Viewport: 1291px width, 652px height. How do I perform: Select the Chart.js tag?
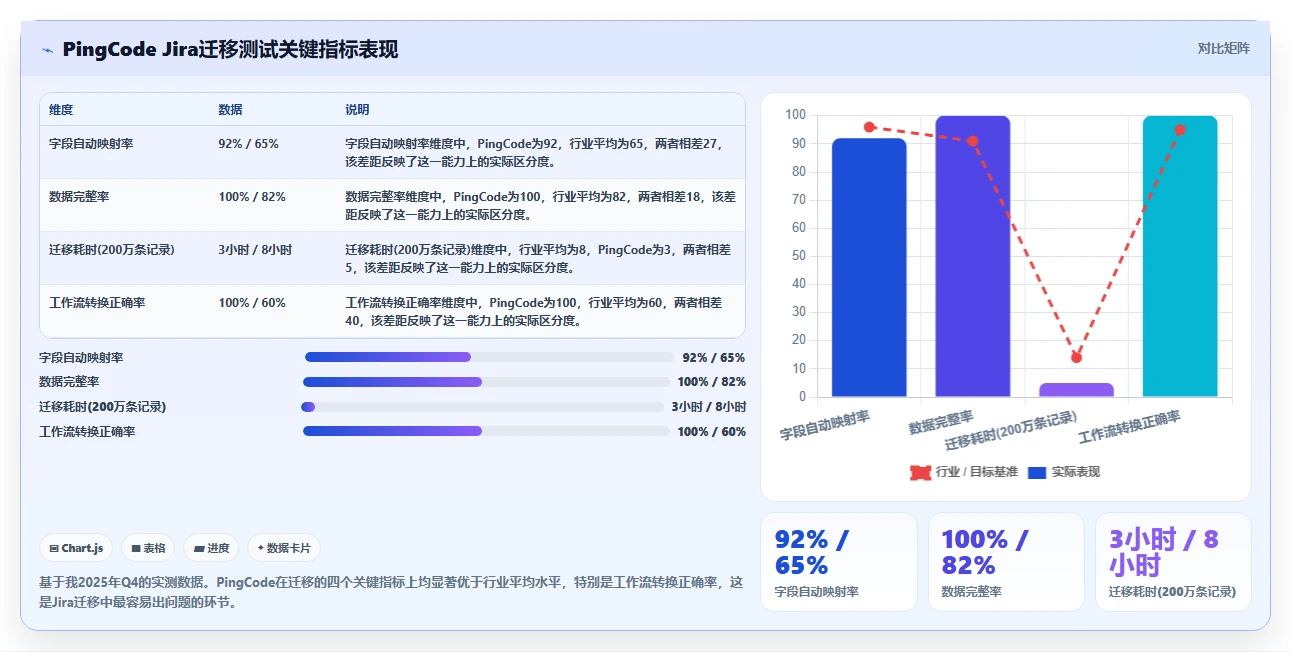[76, 548]
